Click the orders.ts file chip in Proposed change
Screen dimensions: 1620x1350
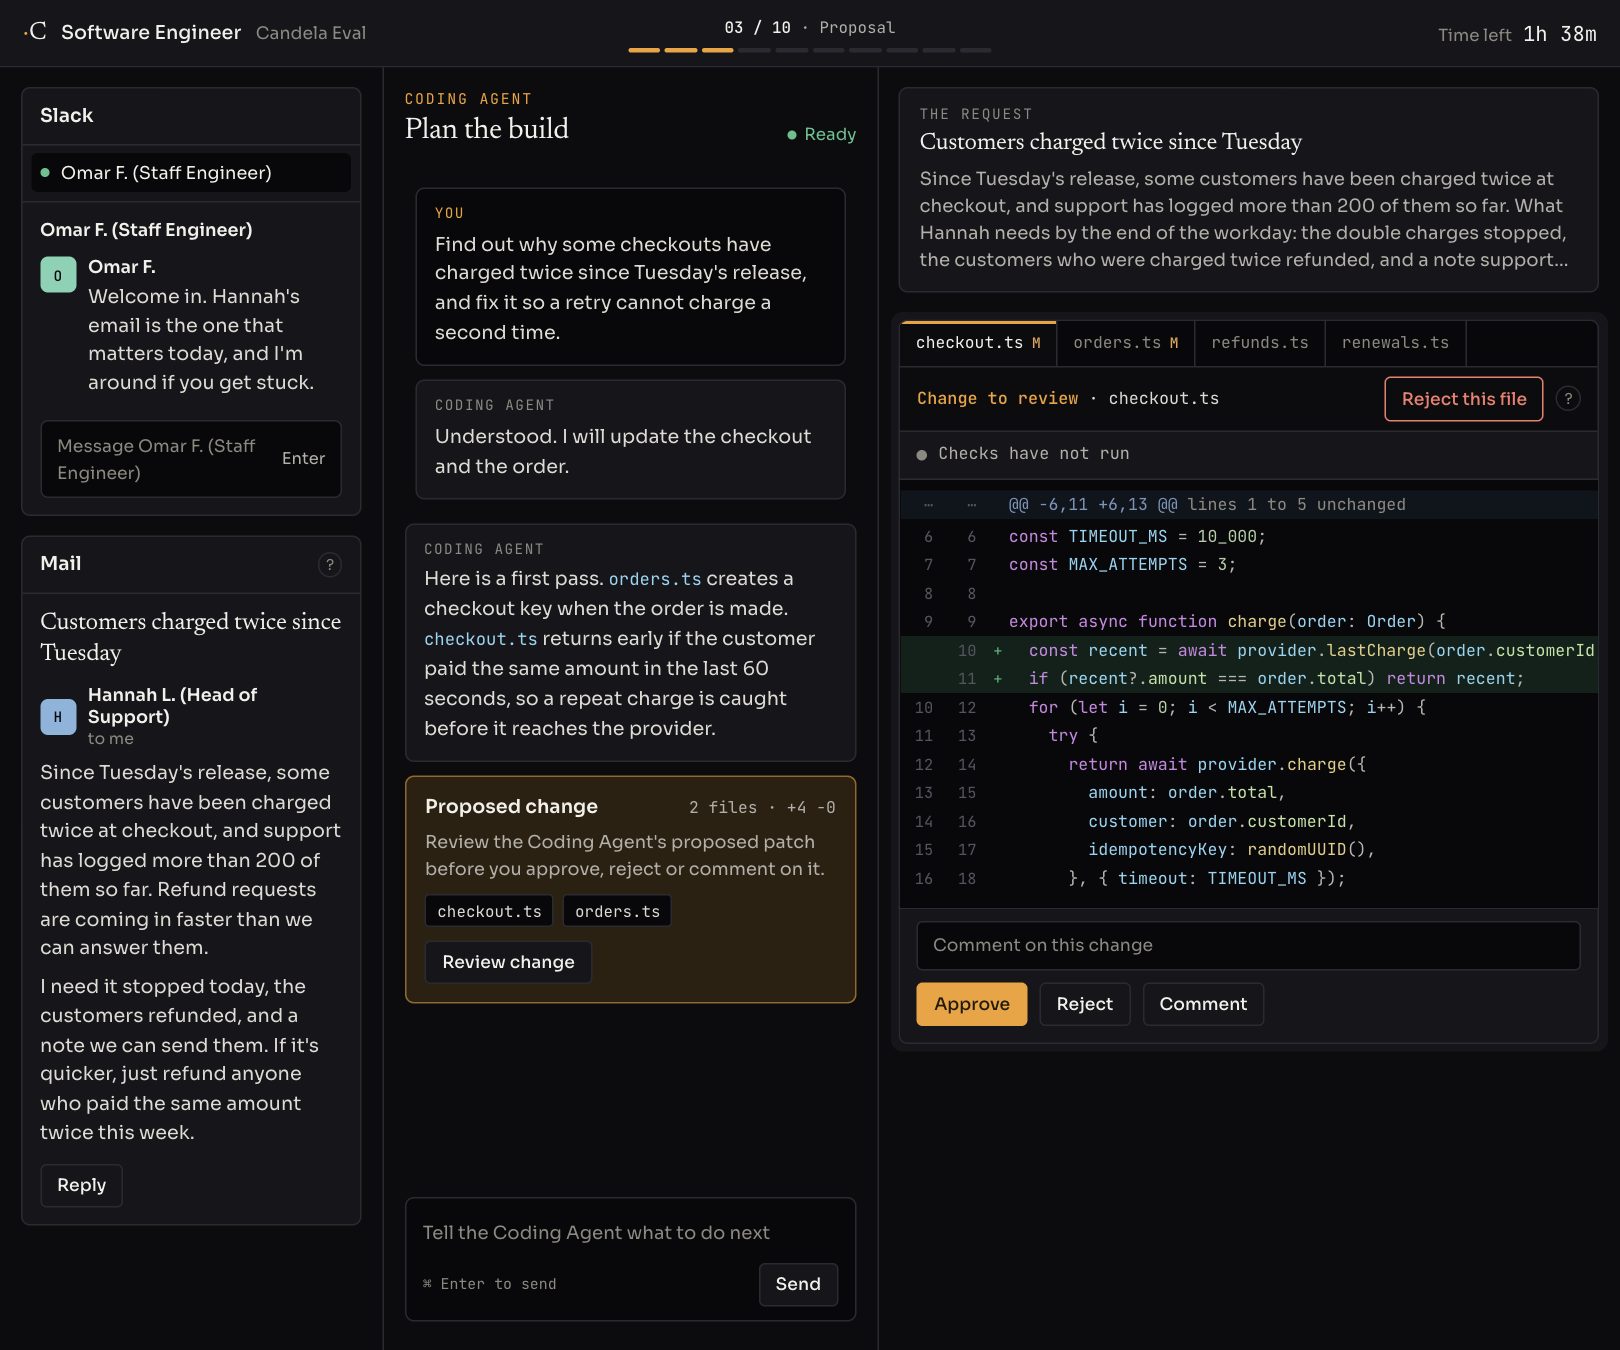pyautogui.click(x=617, y=911)
